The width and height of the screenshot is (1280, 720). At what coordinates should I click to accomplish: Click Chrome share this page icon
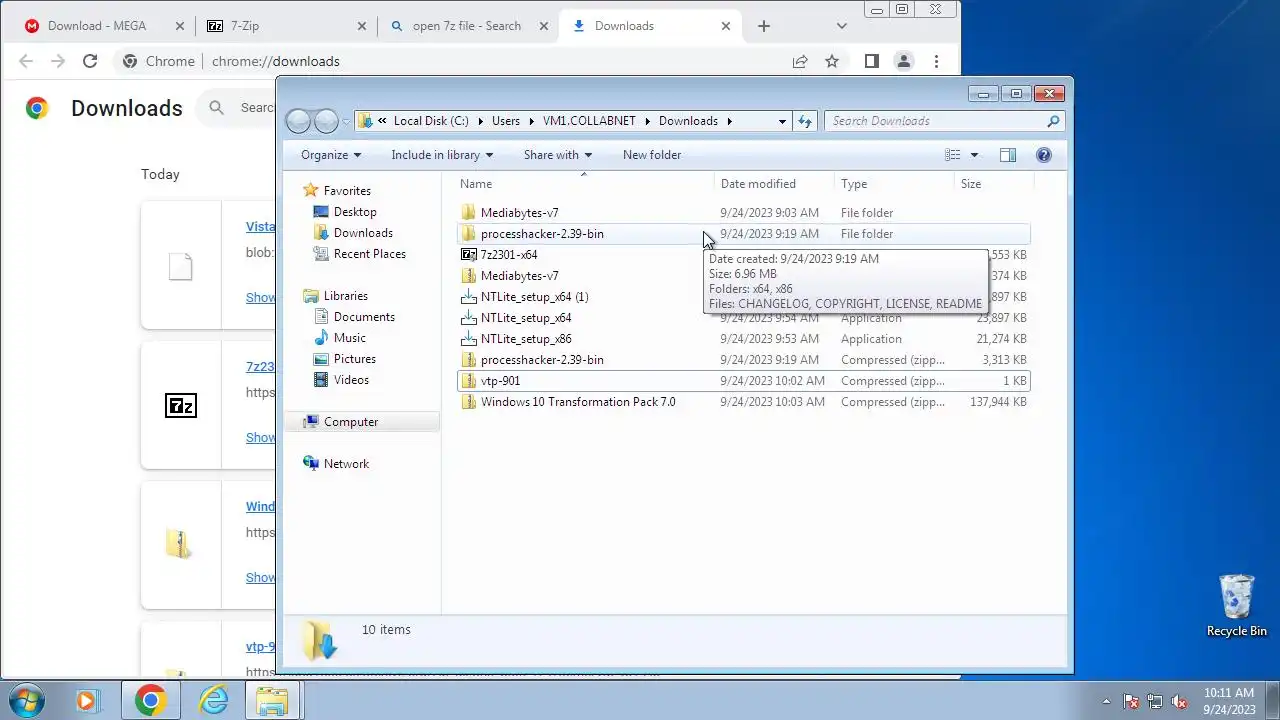(800, 61)
